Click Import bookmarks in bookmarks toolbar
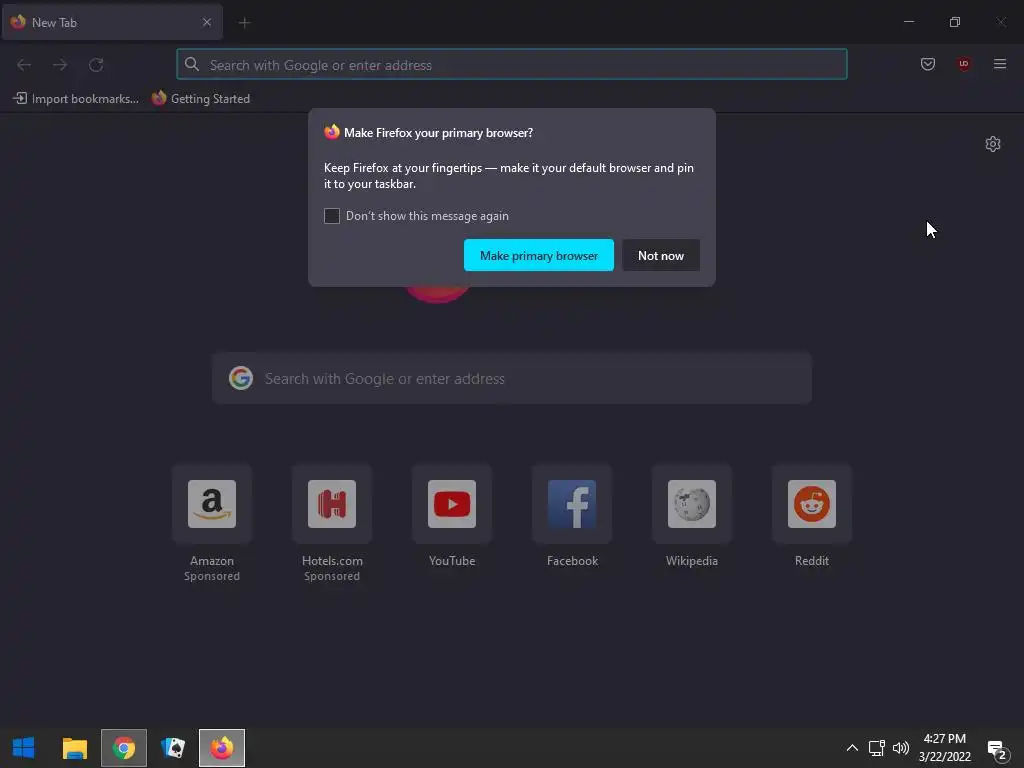 click(x=76, y=99)
